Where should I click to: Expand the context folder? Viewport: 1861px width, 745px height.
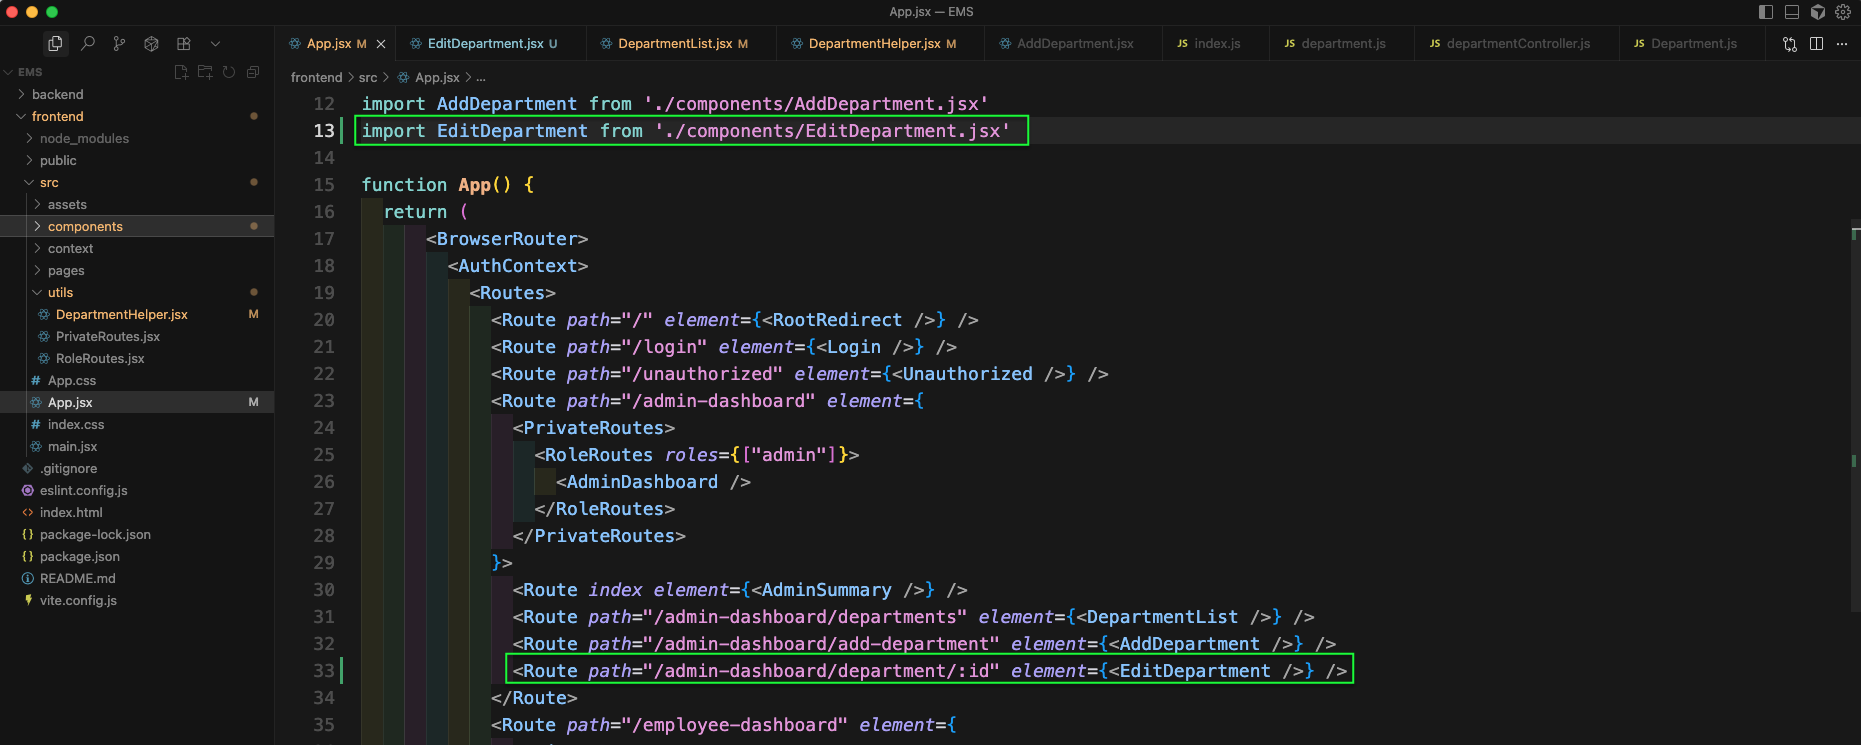137,248
